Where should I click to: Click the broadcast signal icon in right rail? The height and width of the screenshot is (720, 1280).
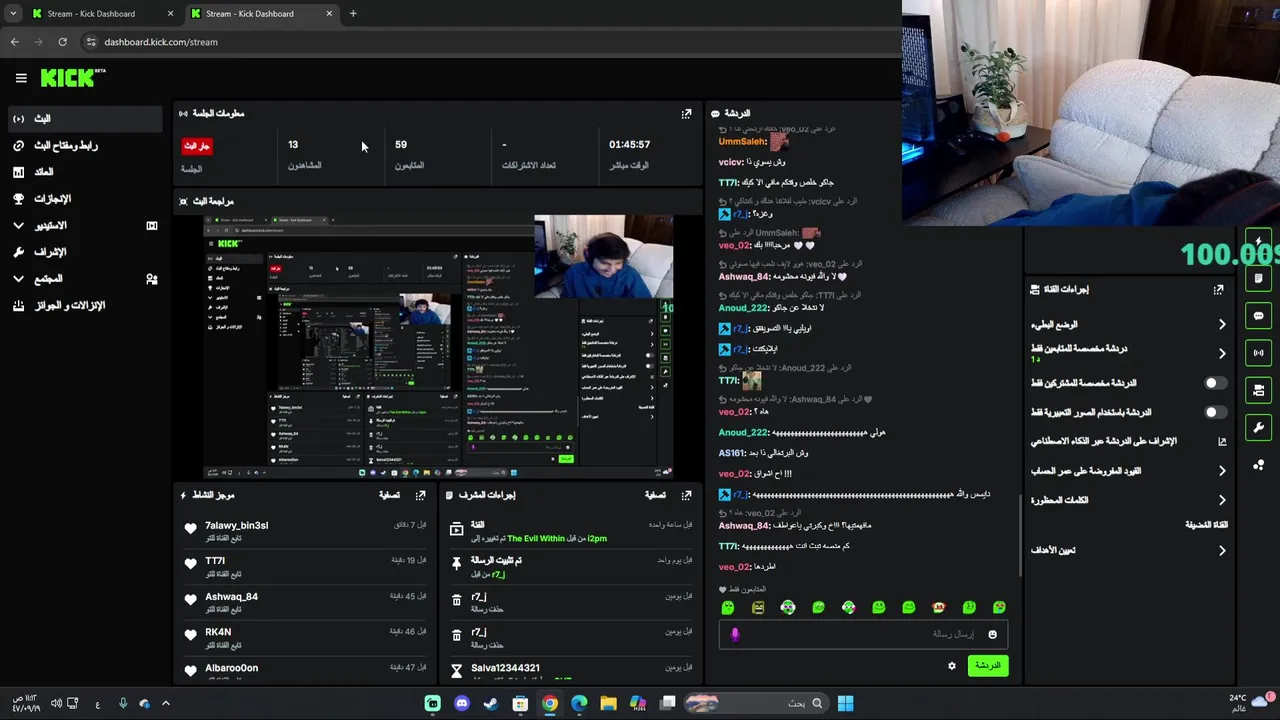[x=1258, y=353]
